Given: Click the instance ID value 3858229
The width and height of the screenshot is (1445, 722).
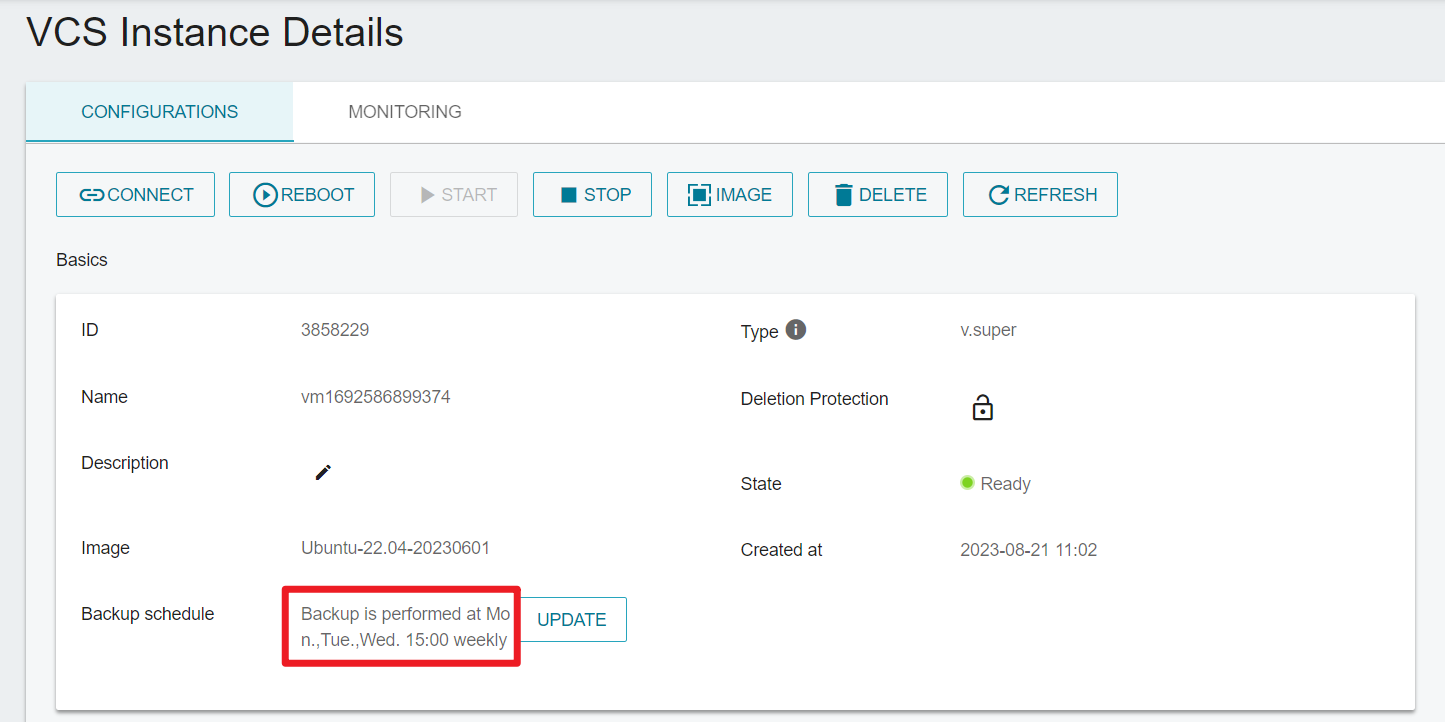Looking at the screenshot, I should click(335, 330).
